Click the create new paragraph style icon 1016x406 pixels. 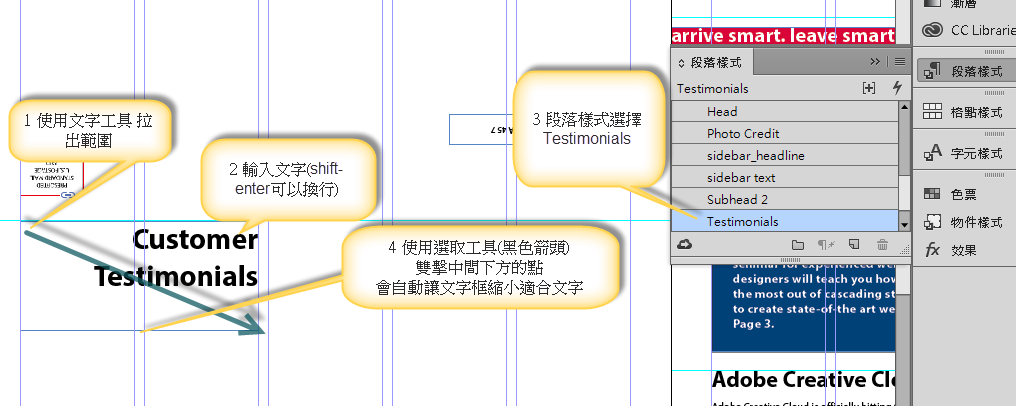pyautogui.click(x=853, y=245)
